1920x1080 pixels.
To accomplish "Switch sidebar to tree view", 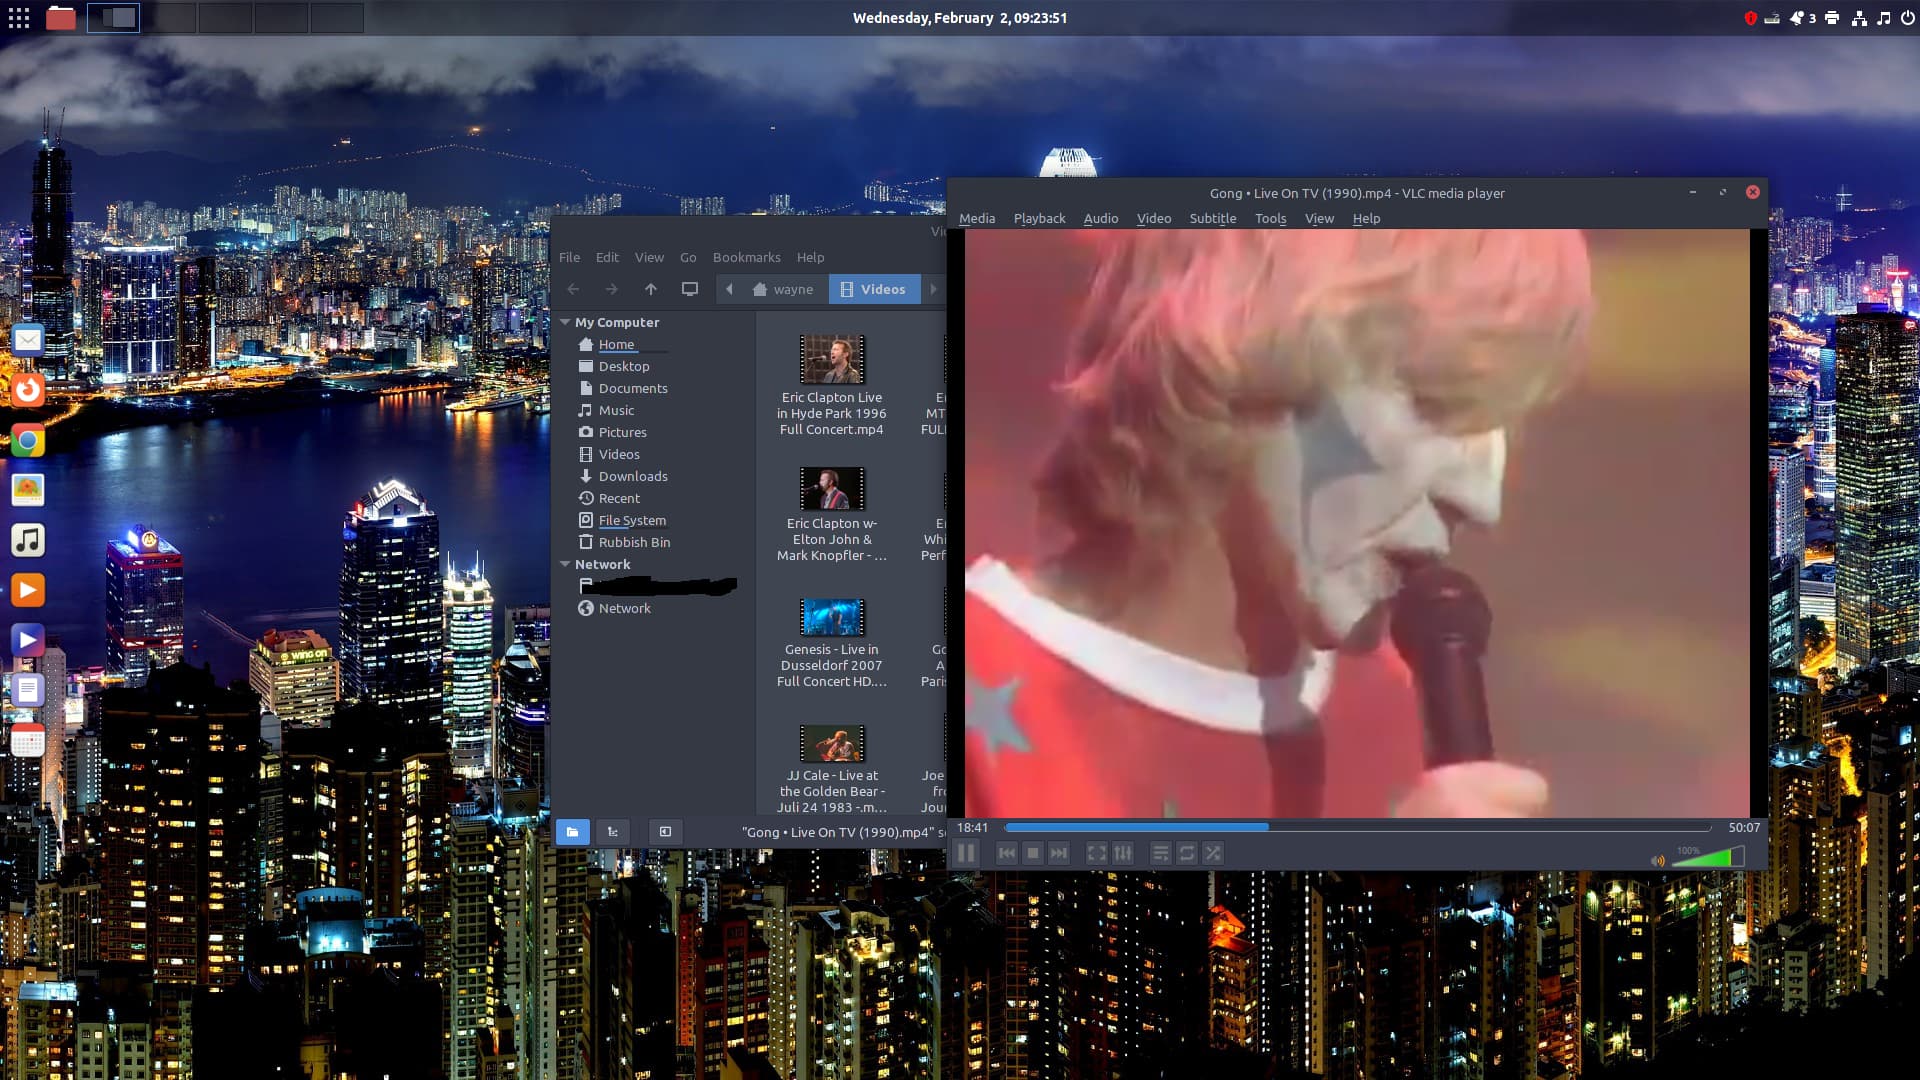I will click(613, 832).
